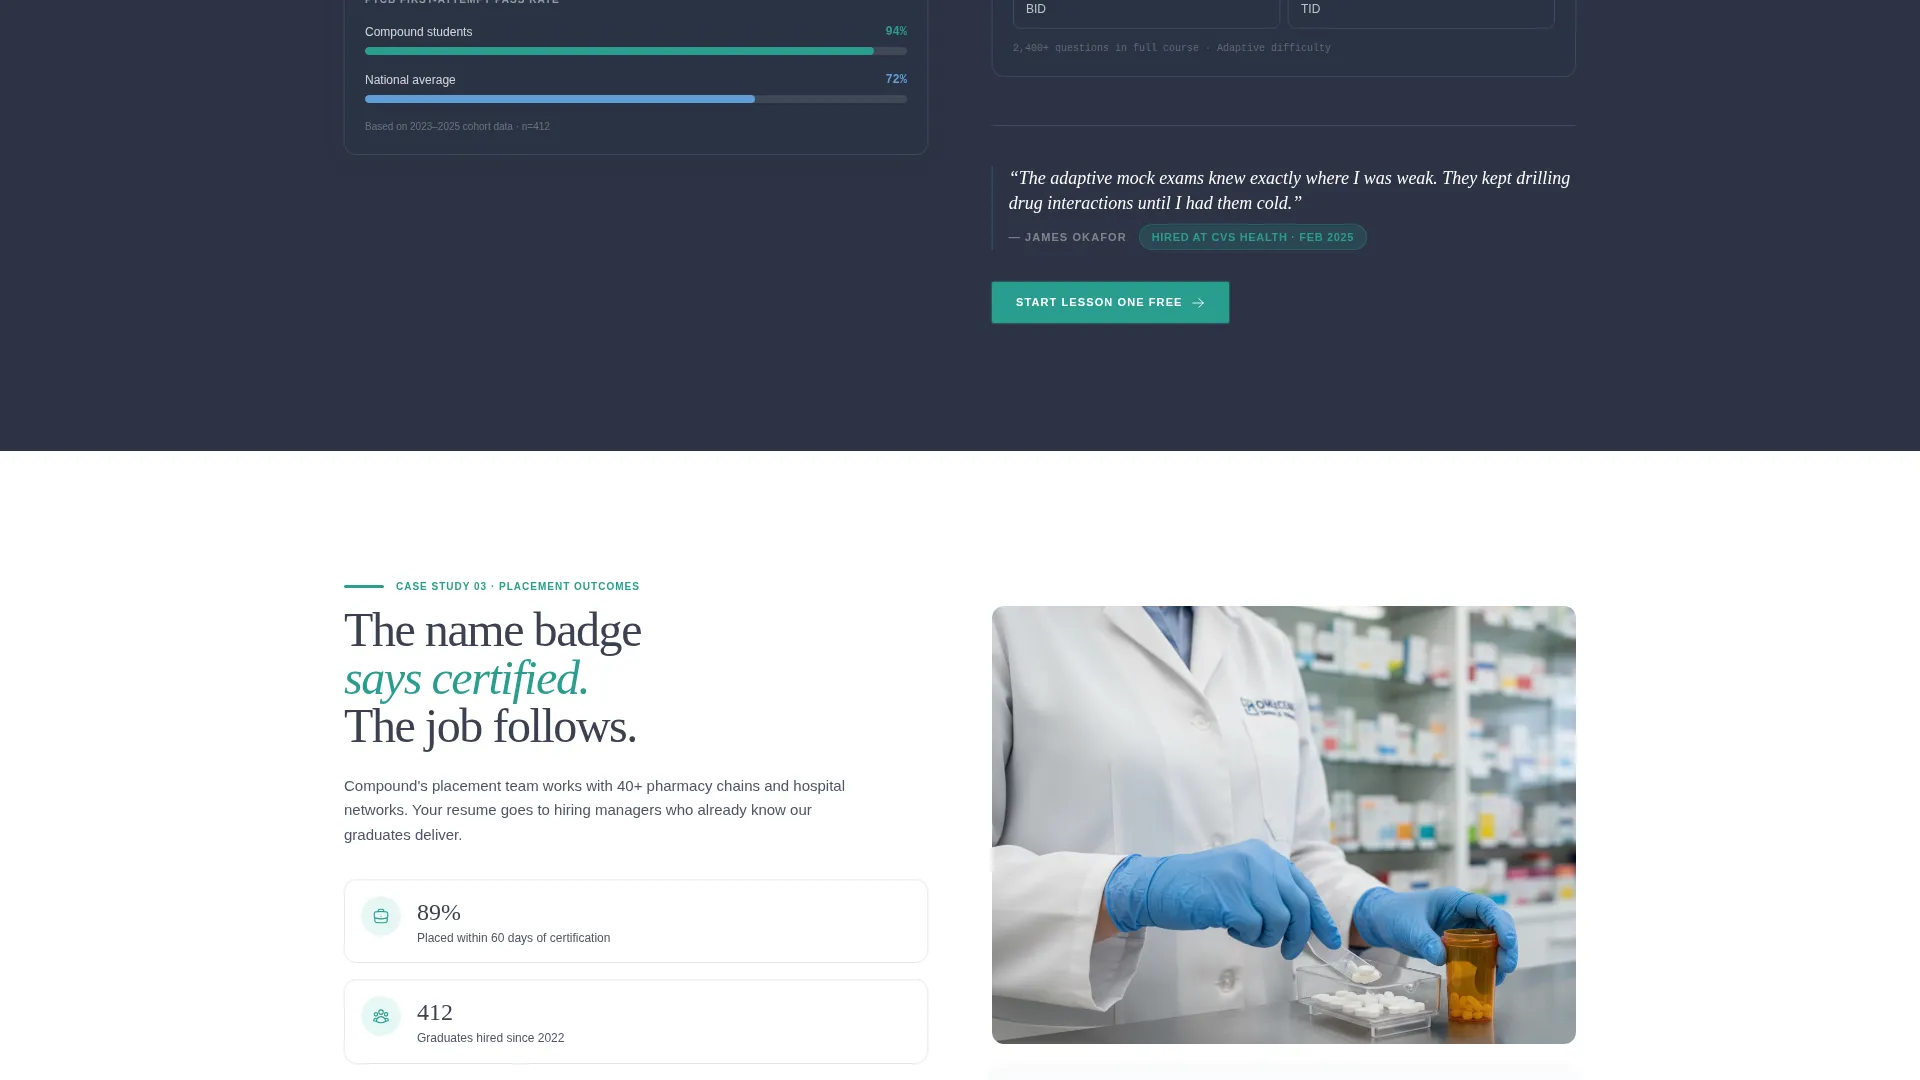Click the placement team description paragraph

[594, 810]
